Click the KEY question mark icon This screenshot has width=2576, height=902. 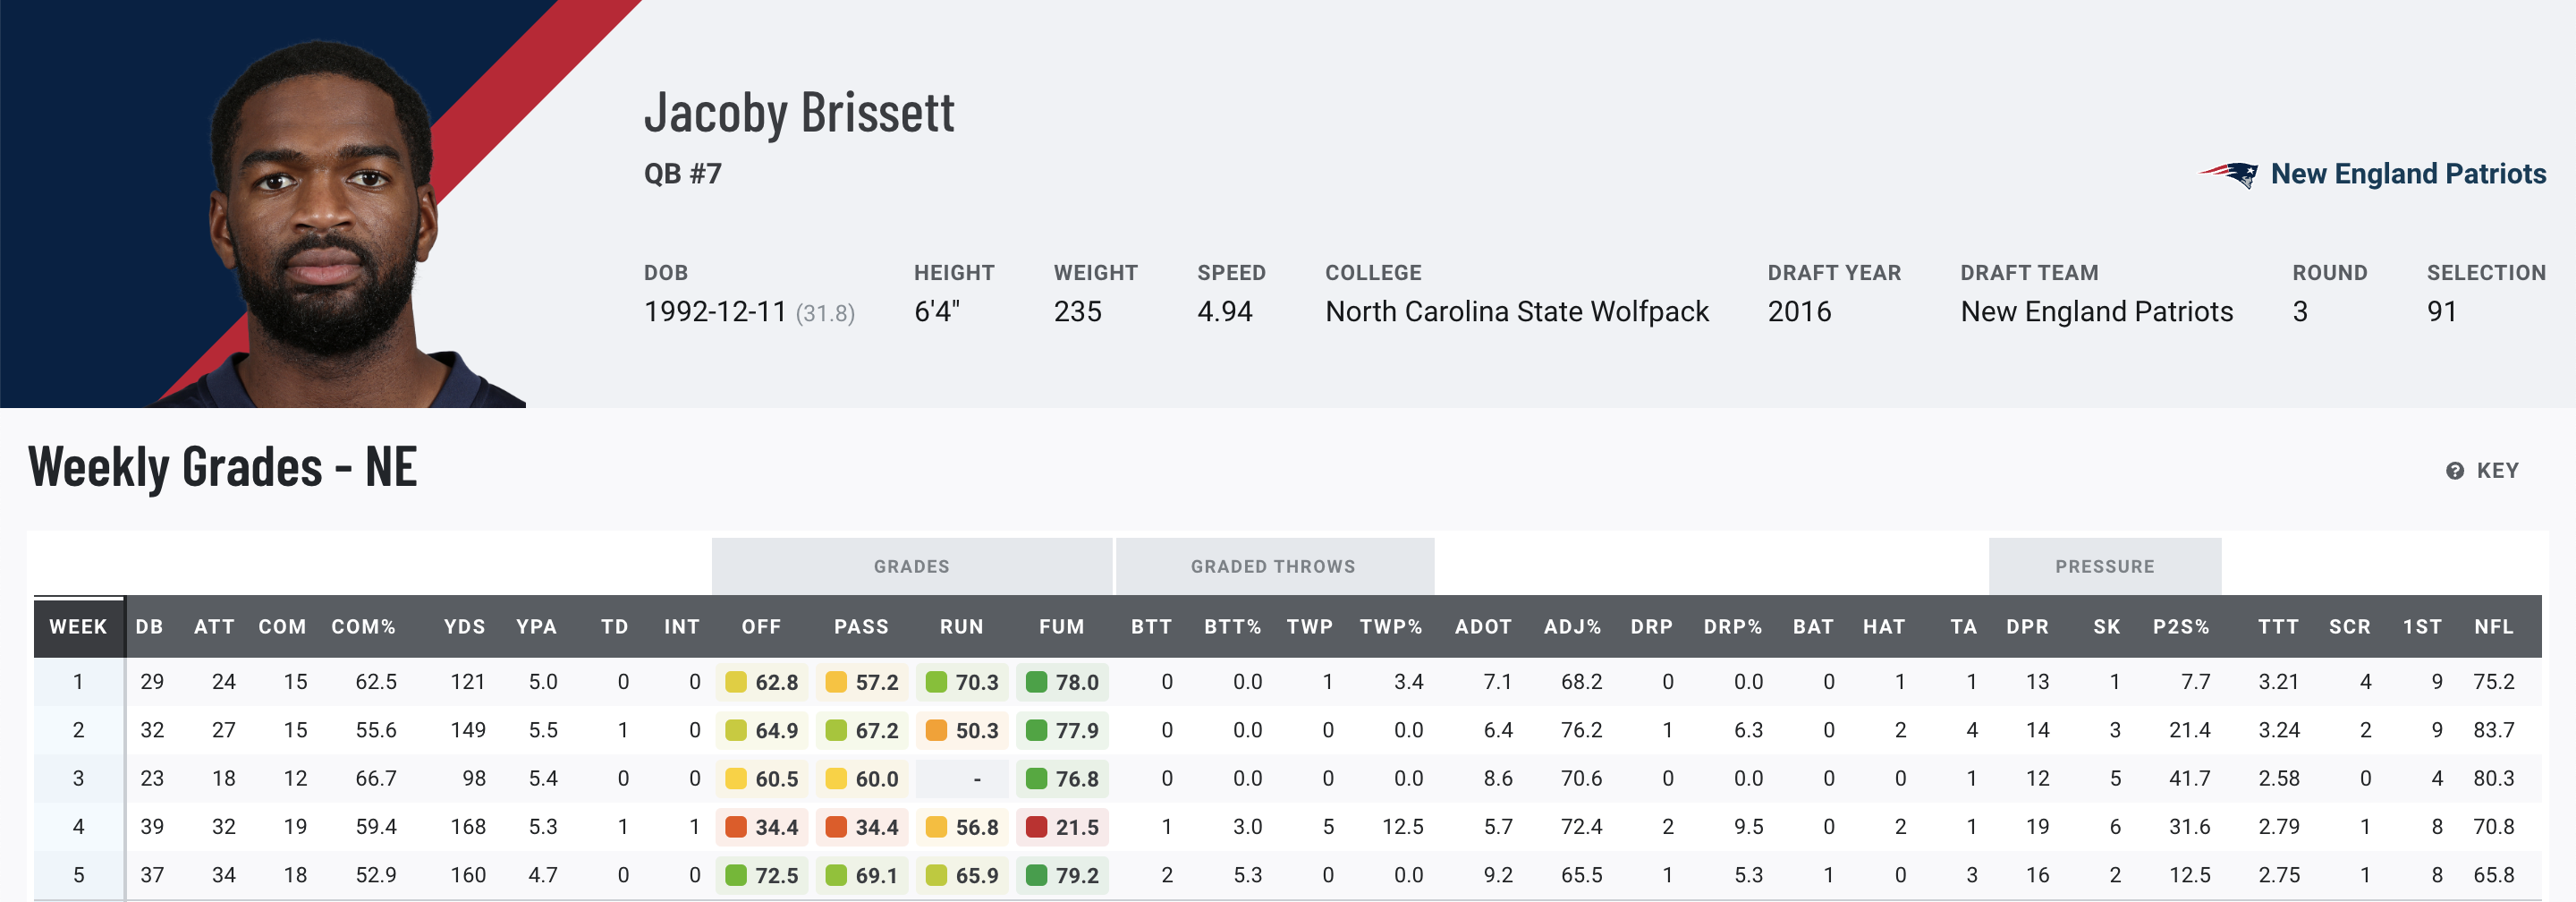coord(2454,471)
